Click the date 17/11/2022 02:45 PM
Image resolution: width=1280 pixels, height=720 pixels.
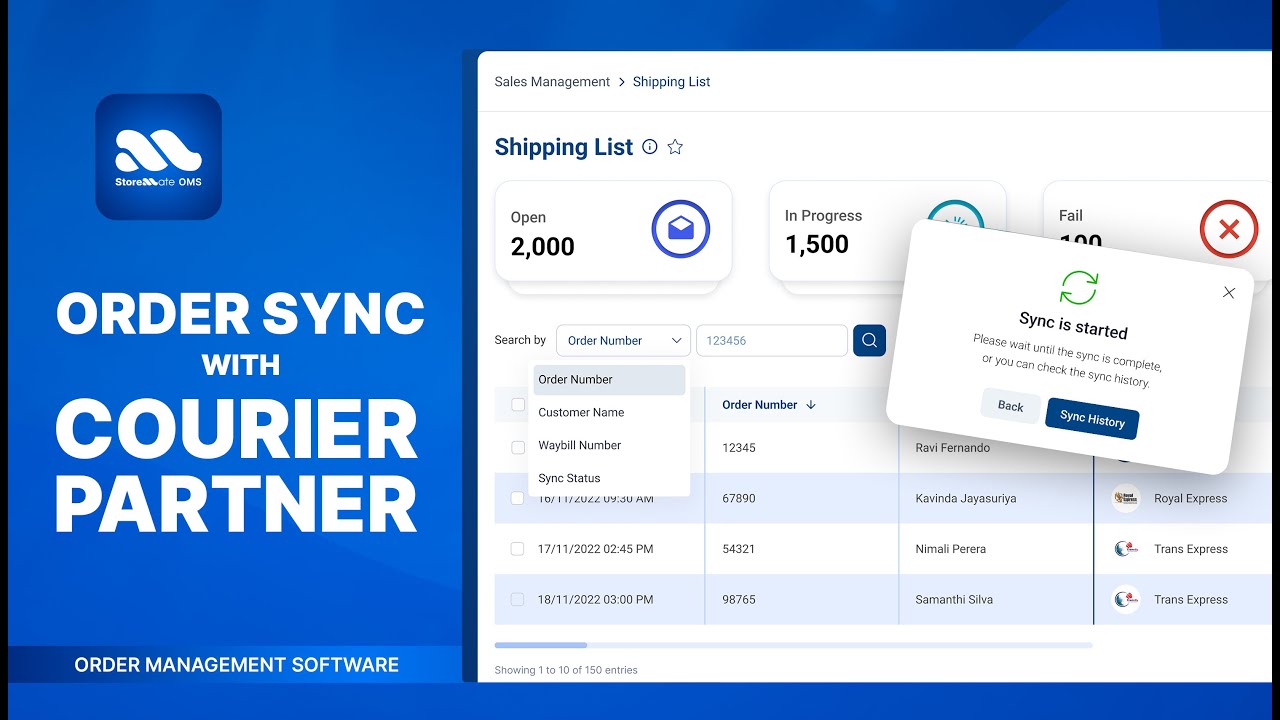(596, 549)
